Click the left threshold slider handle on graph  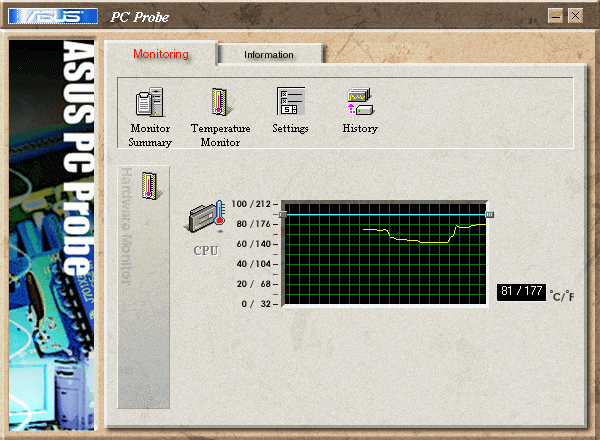pos(283,214)
